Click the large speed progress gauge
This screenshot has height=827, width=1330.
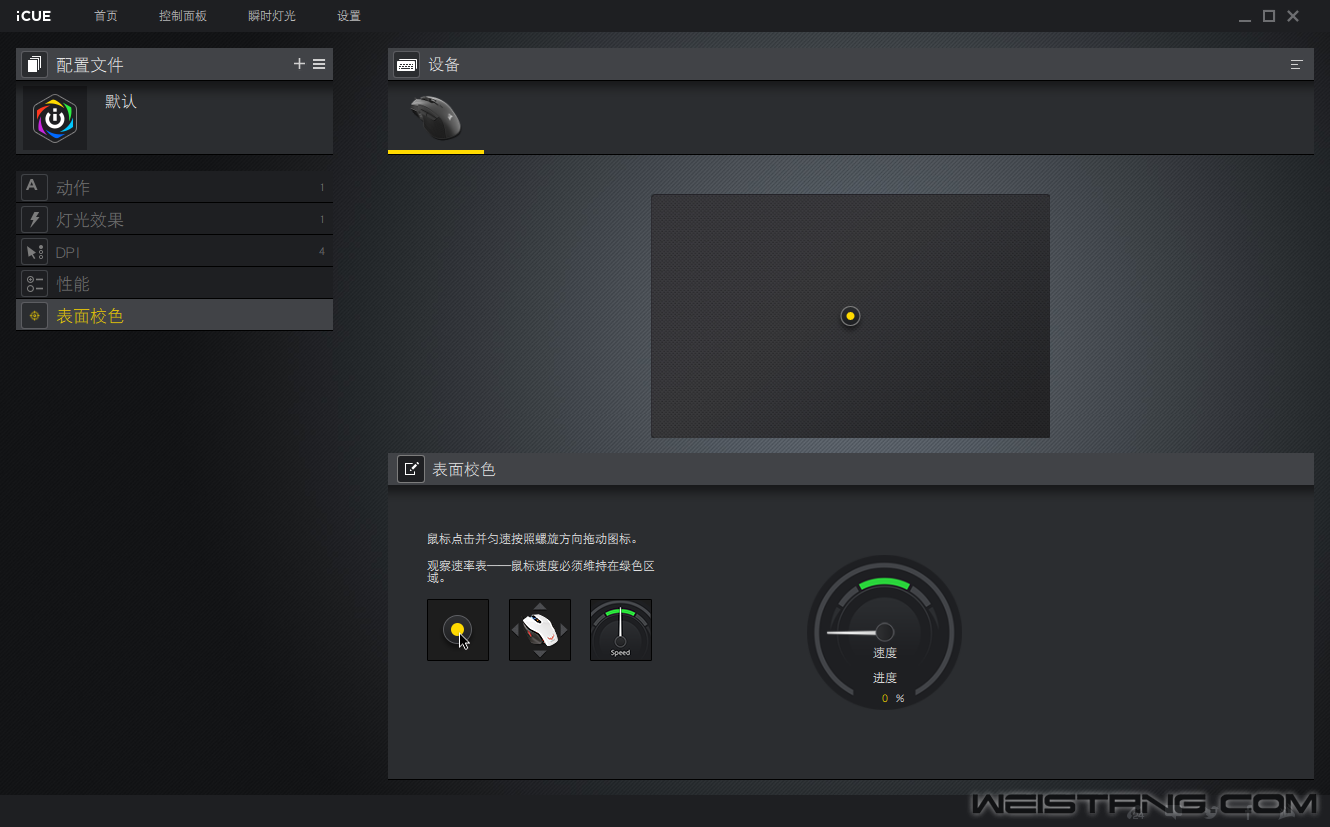(884, 633)
